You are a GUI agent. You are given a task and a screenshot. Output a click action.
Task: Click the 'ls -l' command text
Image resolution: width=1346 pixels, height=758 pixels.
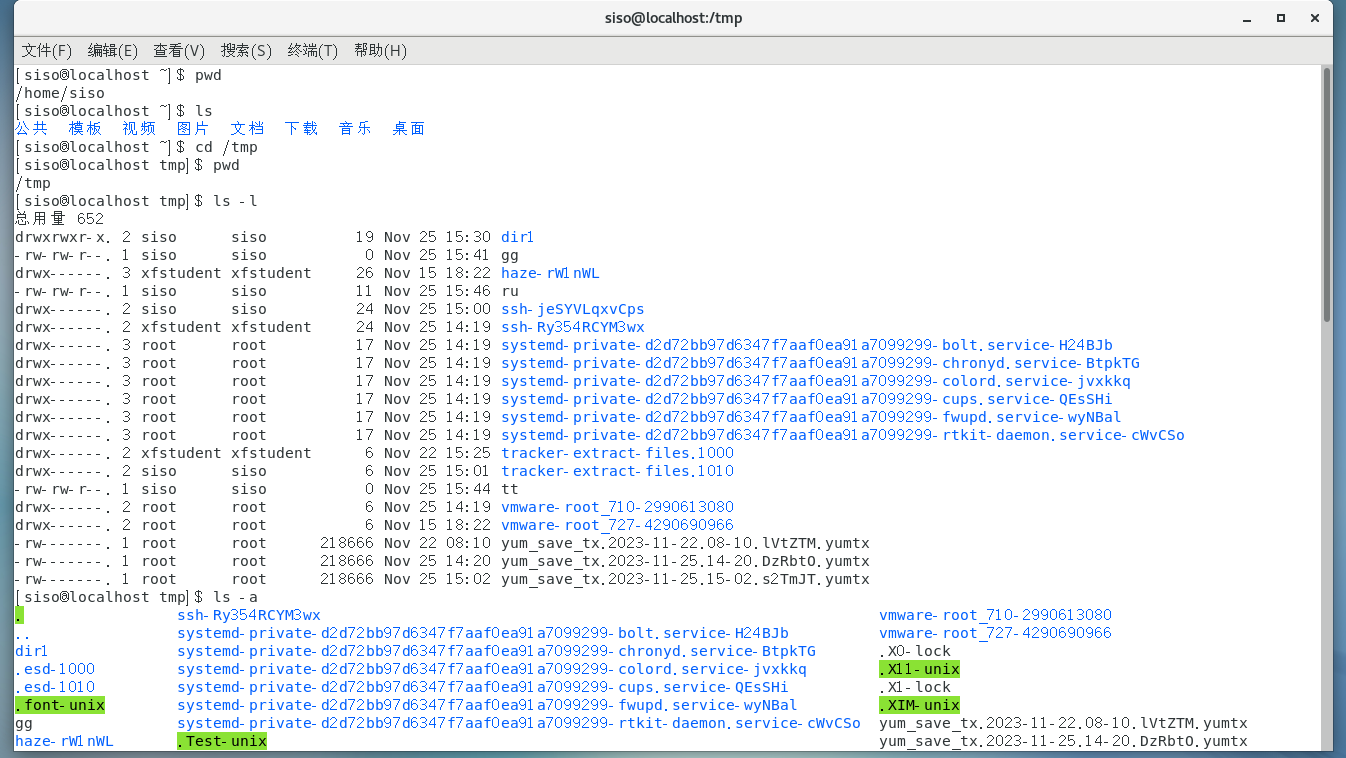[235, 201]
